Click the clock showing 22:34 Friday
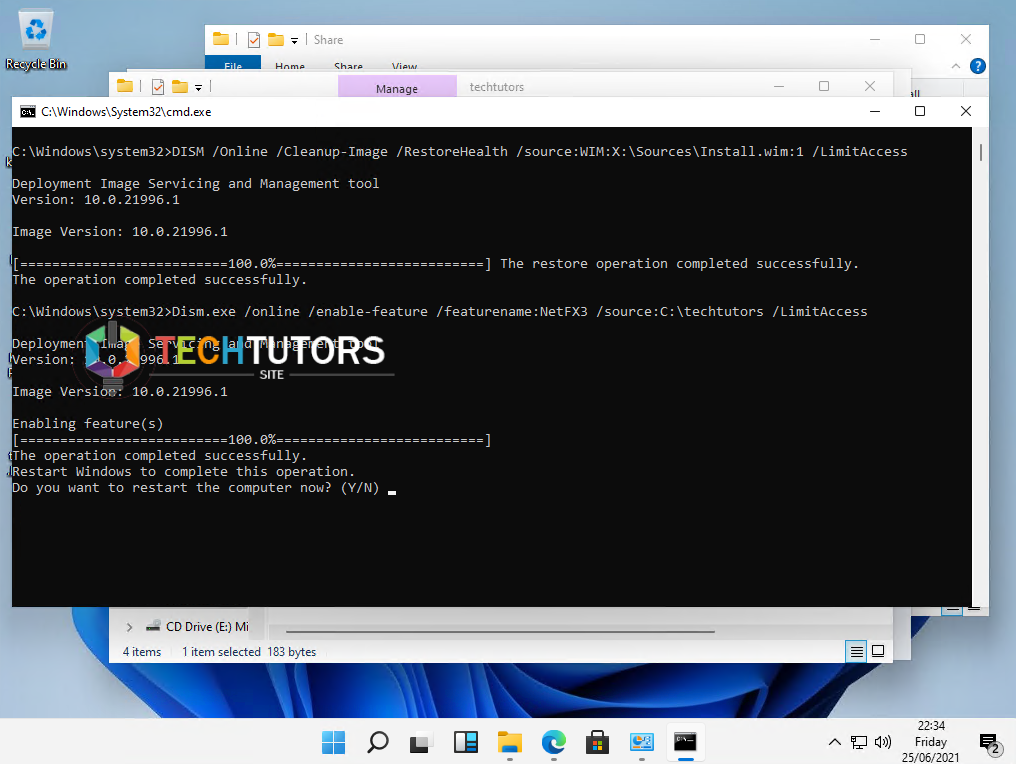 click(930, 741)
